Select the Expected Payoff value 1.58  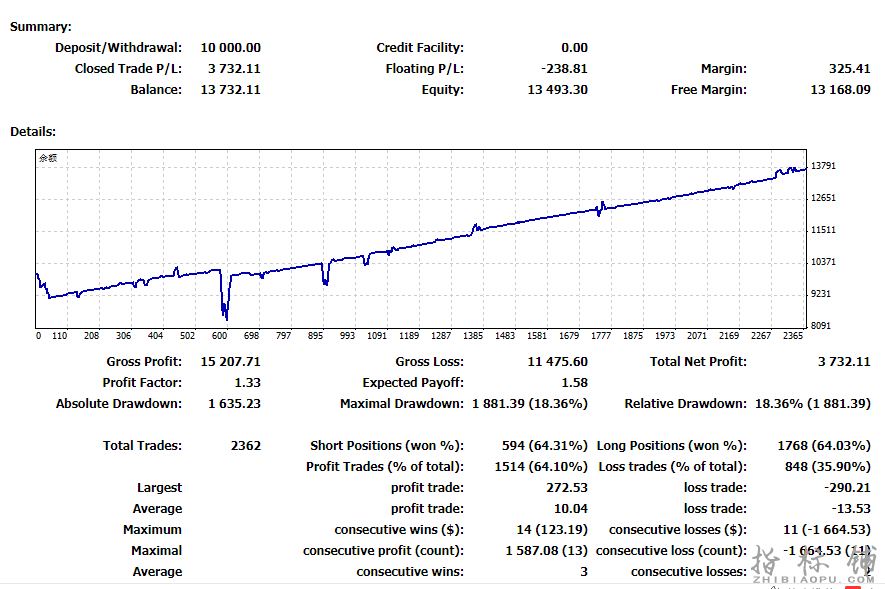[x=574, y=382]
